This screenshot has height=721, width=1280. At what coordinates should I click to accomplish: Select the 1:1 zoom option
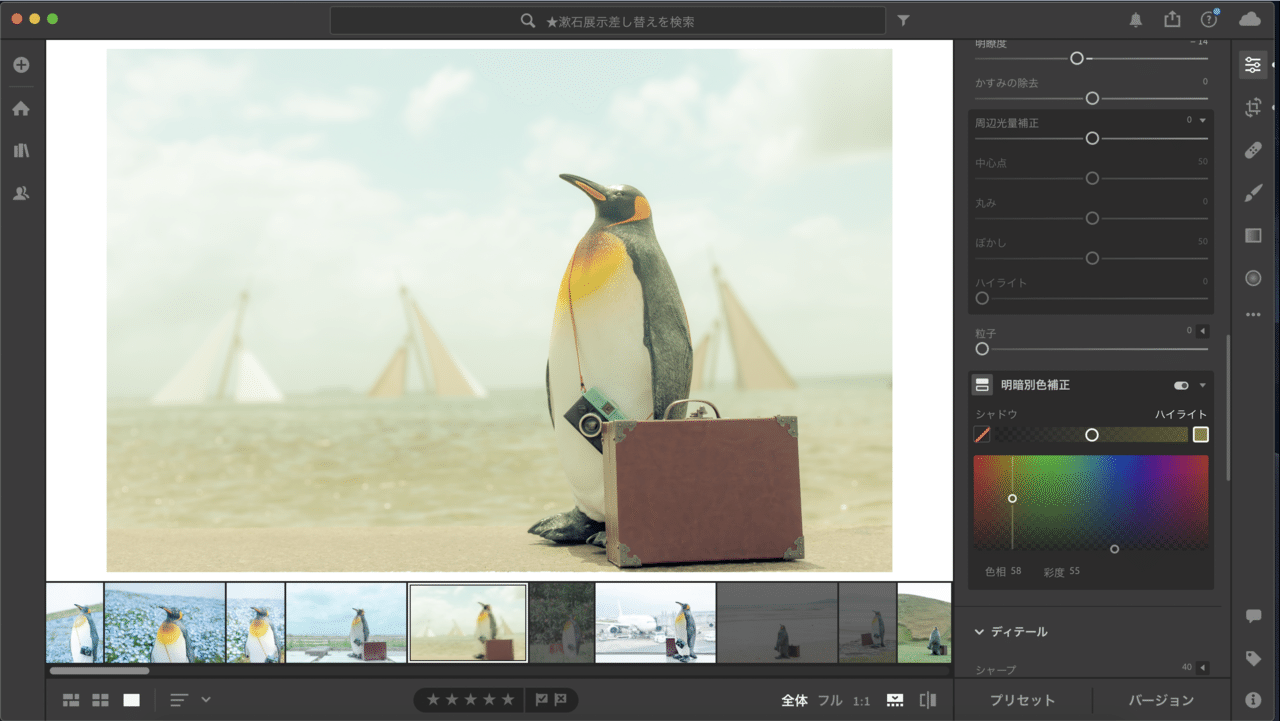862,701
